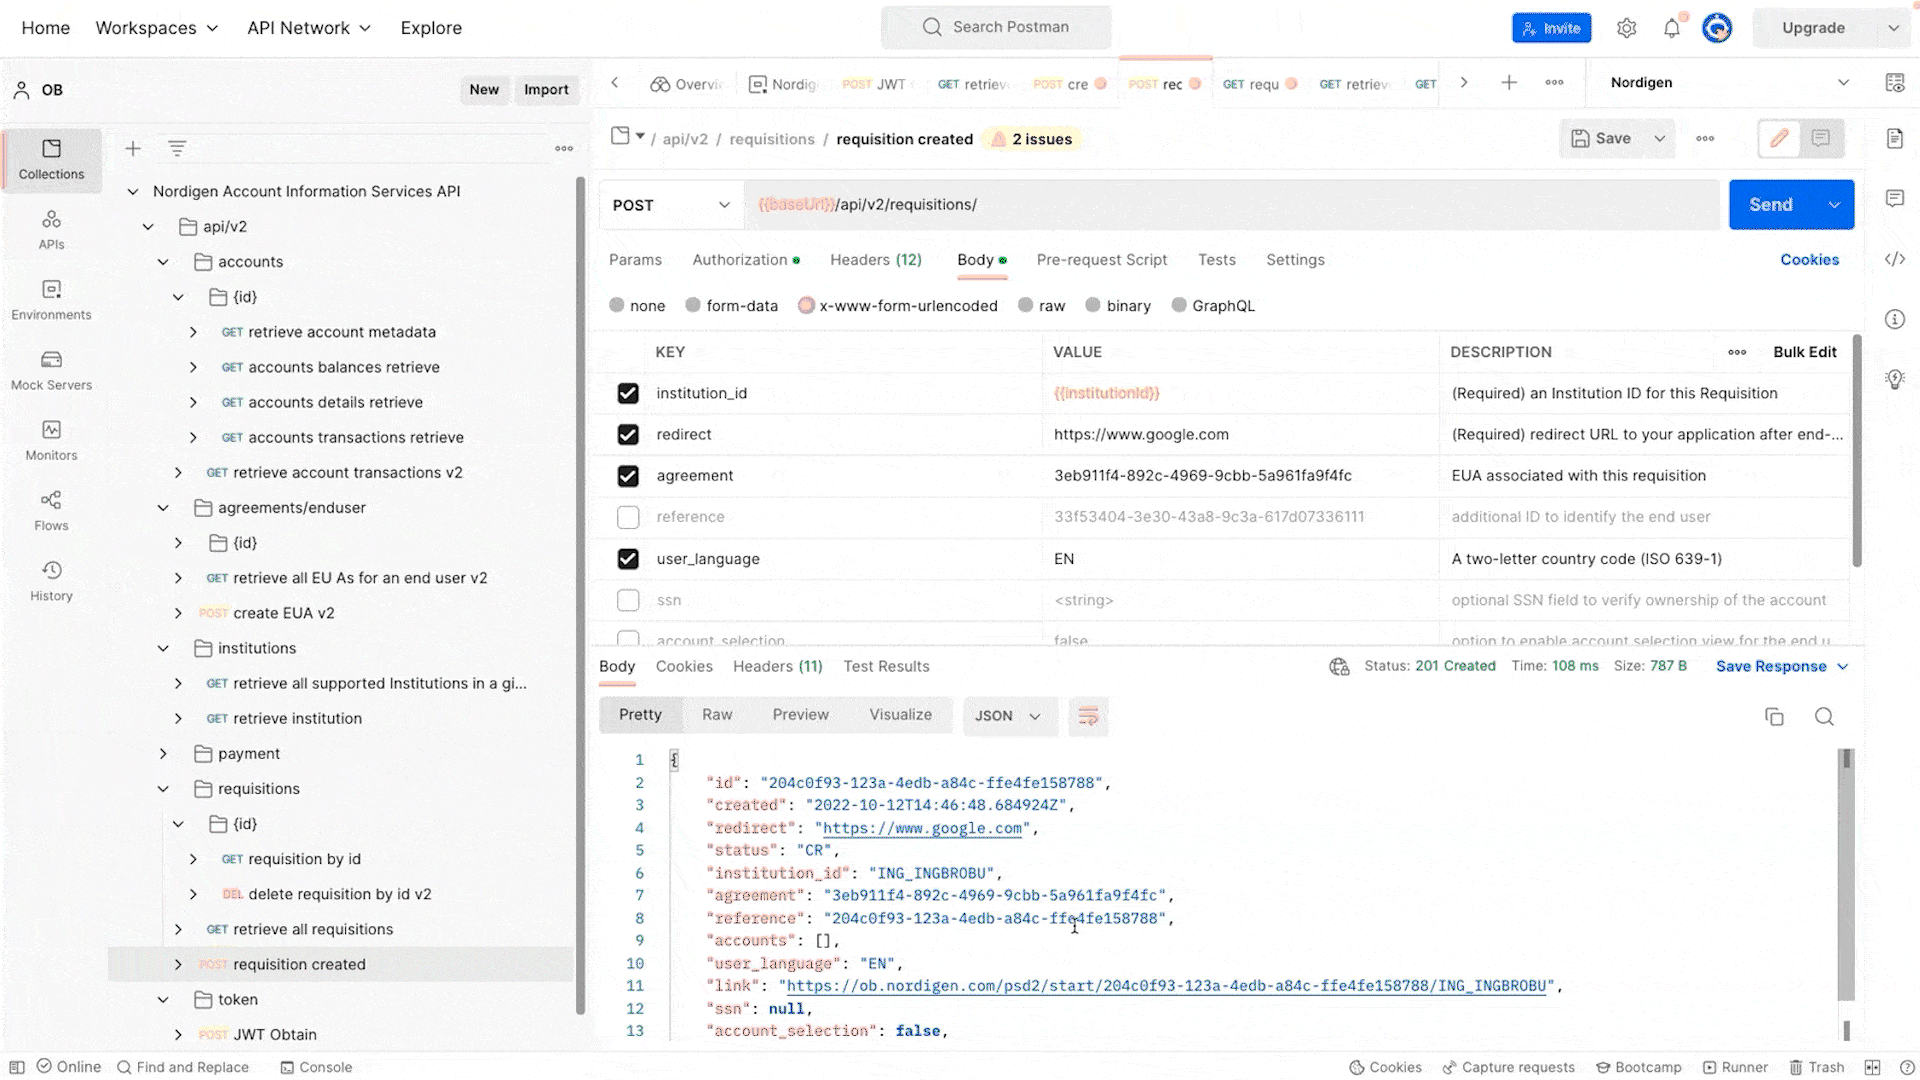Click the Send button
1920x1080 pixels.
click(1770, 205)
